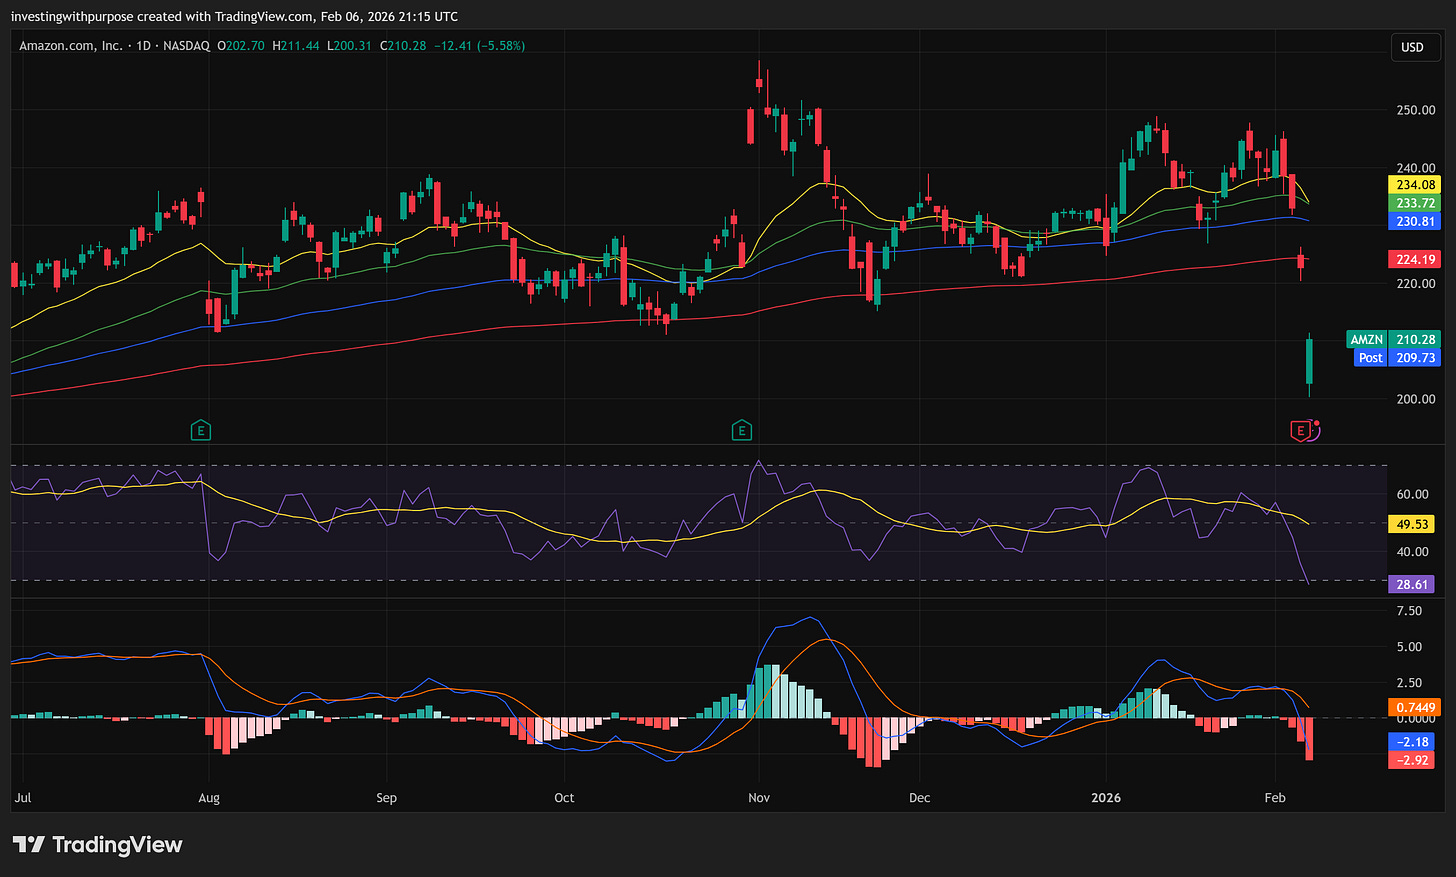Click the 0.0000 MACD zero level

tap(1415, 719)
